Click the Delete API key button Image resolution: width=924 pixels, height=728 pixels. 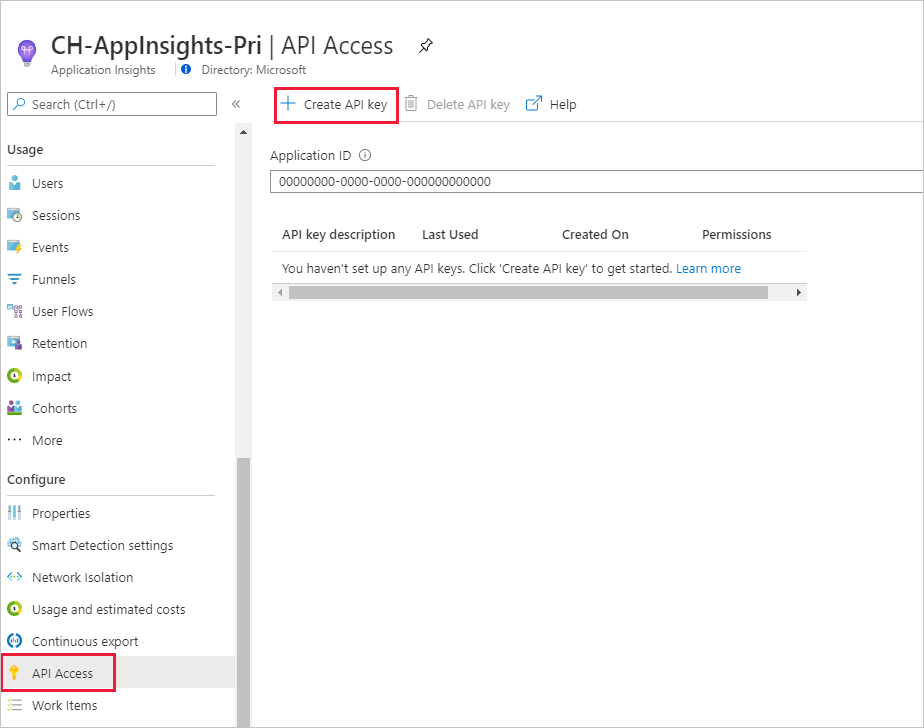click(x=458, y=104)
